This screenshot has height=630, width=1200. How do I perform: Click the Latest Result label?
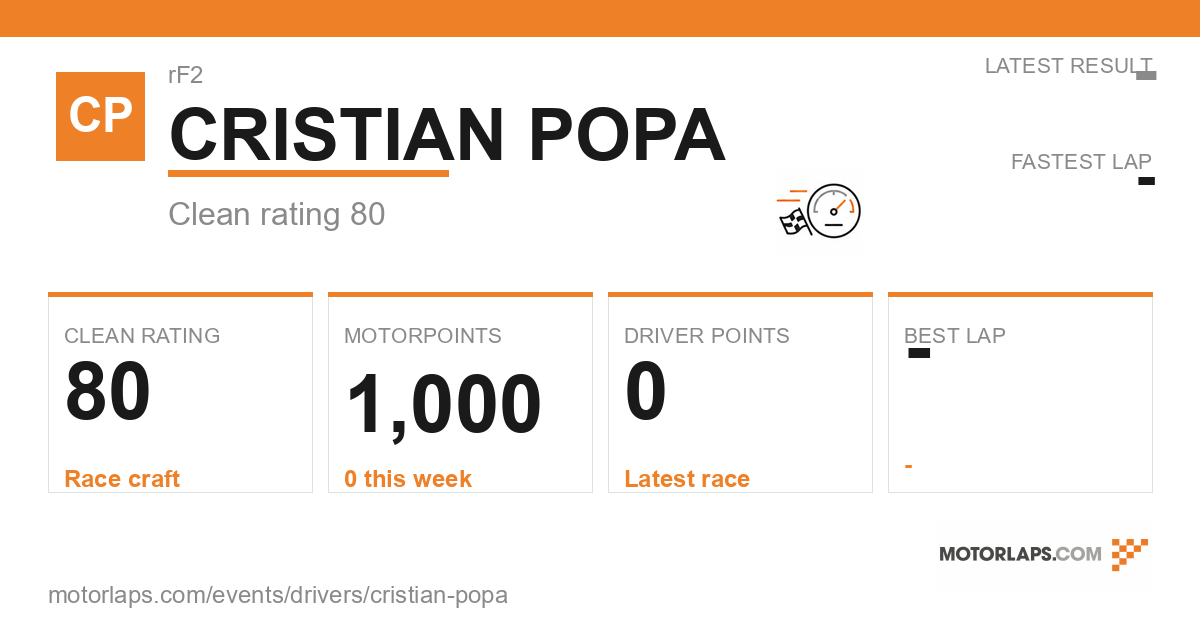[1068, 66]
